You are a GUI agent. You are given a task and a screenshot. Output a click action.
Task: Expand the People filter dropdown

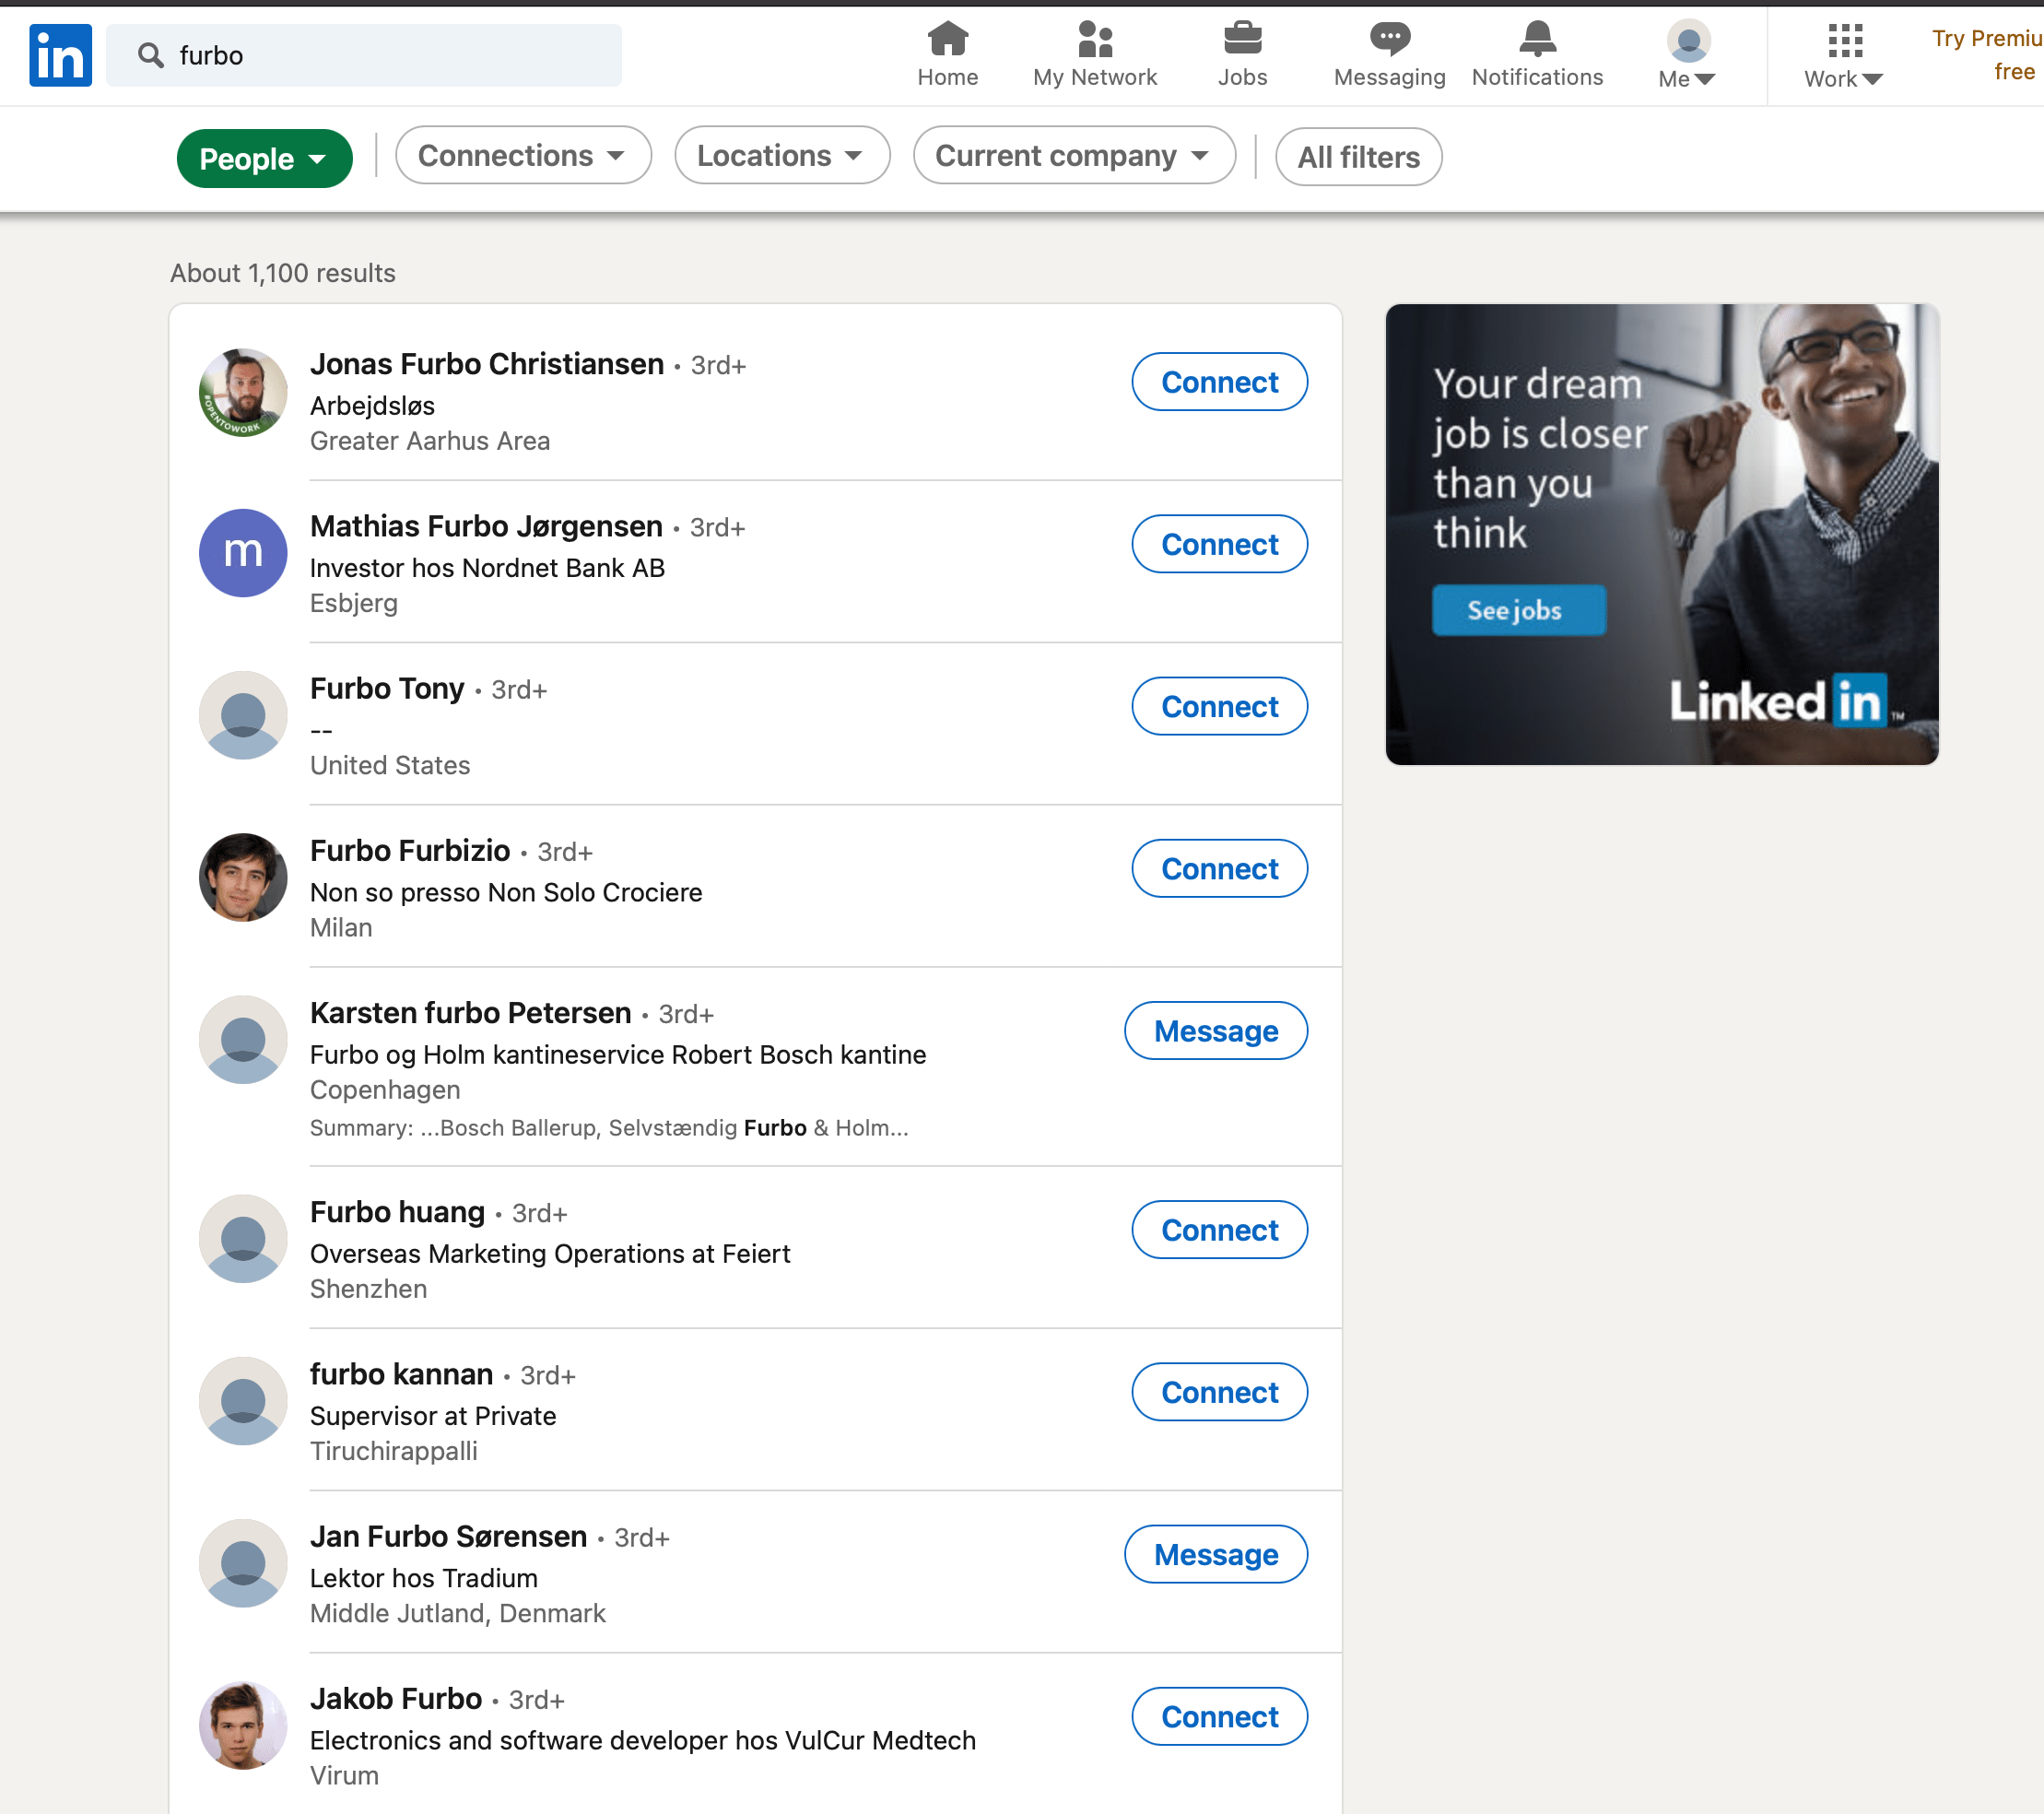(265, 158)
